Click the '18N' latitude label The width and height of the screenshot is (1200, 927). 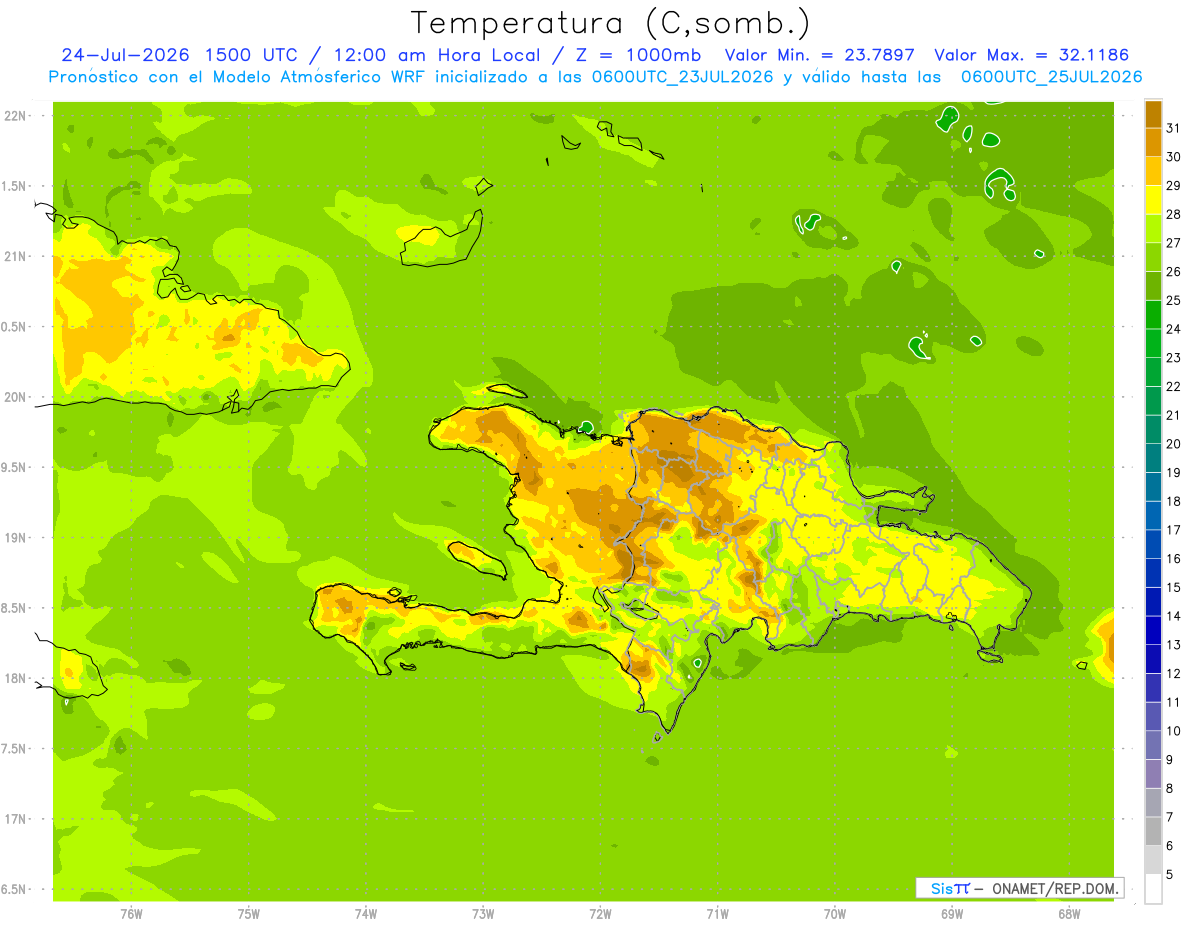pos(17,678)
